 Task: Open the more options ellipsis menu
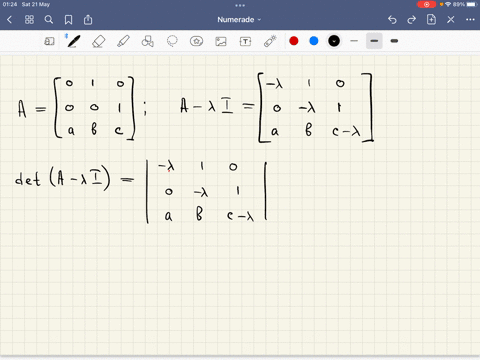click(470, 20)
